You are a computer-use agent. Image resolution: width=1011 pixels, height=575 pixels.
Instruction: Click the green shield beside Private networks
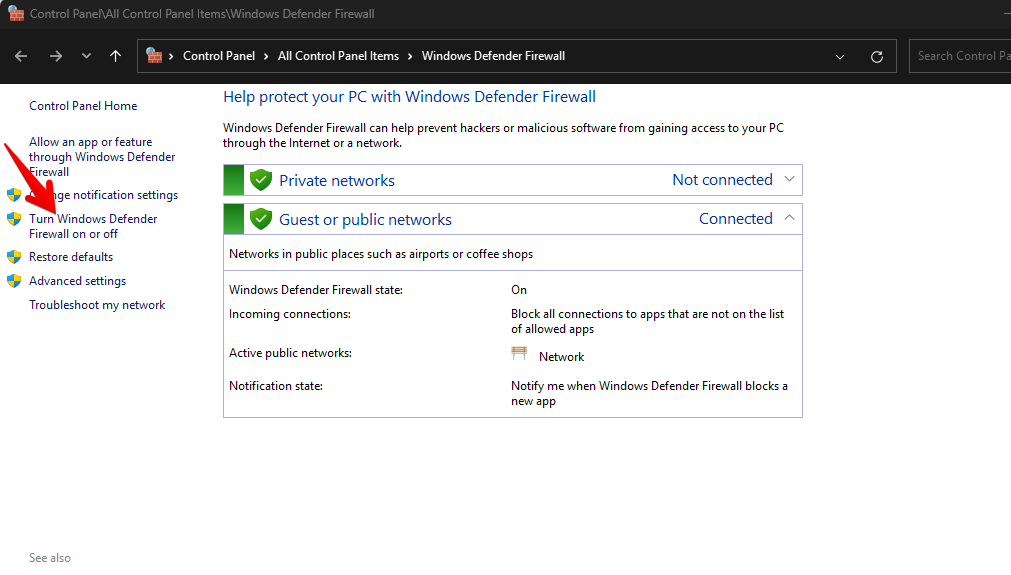tap(261, 180)
